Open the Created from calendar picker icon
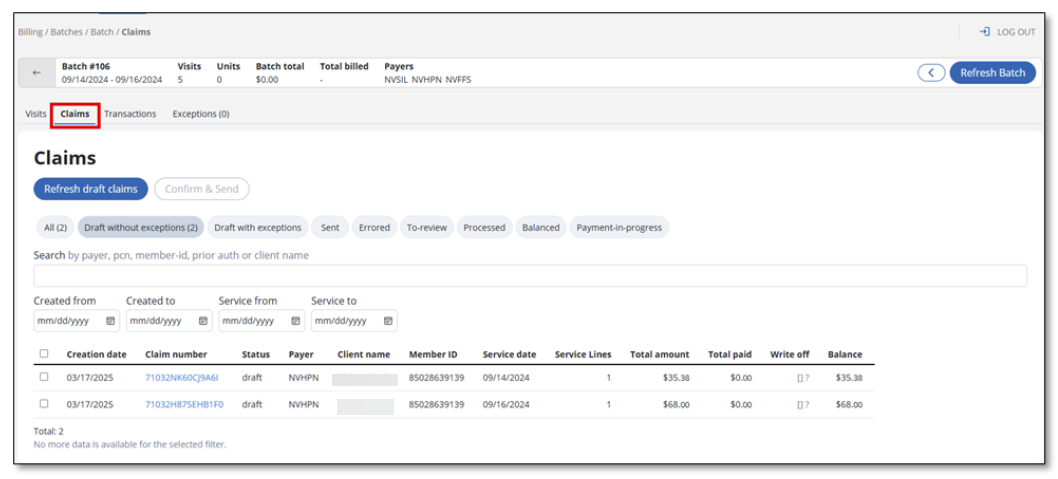 coord(110,321)
